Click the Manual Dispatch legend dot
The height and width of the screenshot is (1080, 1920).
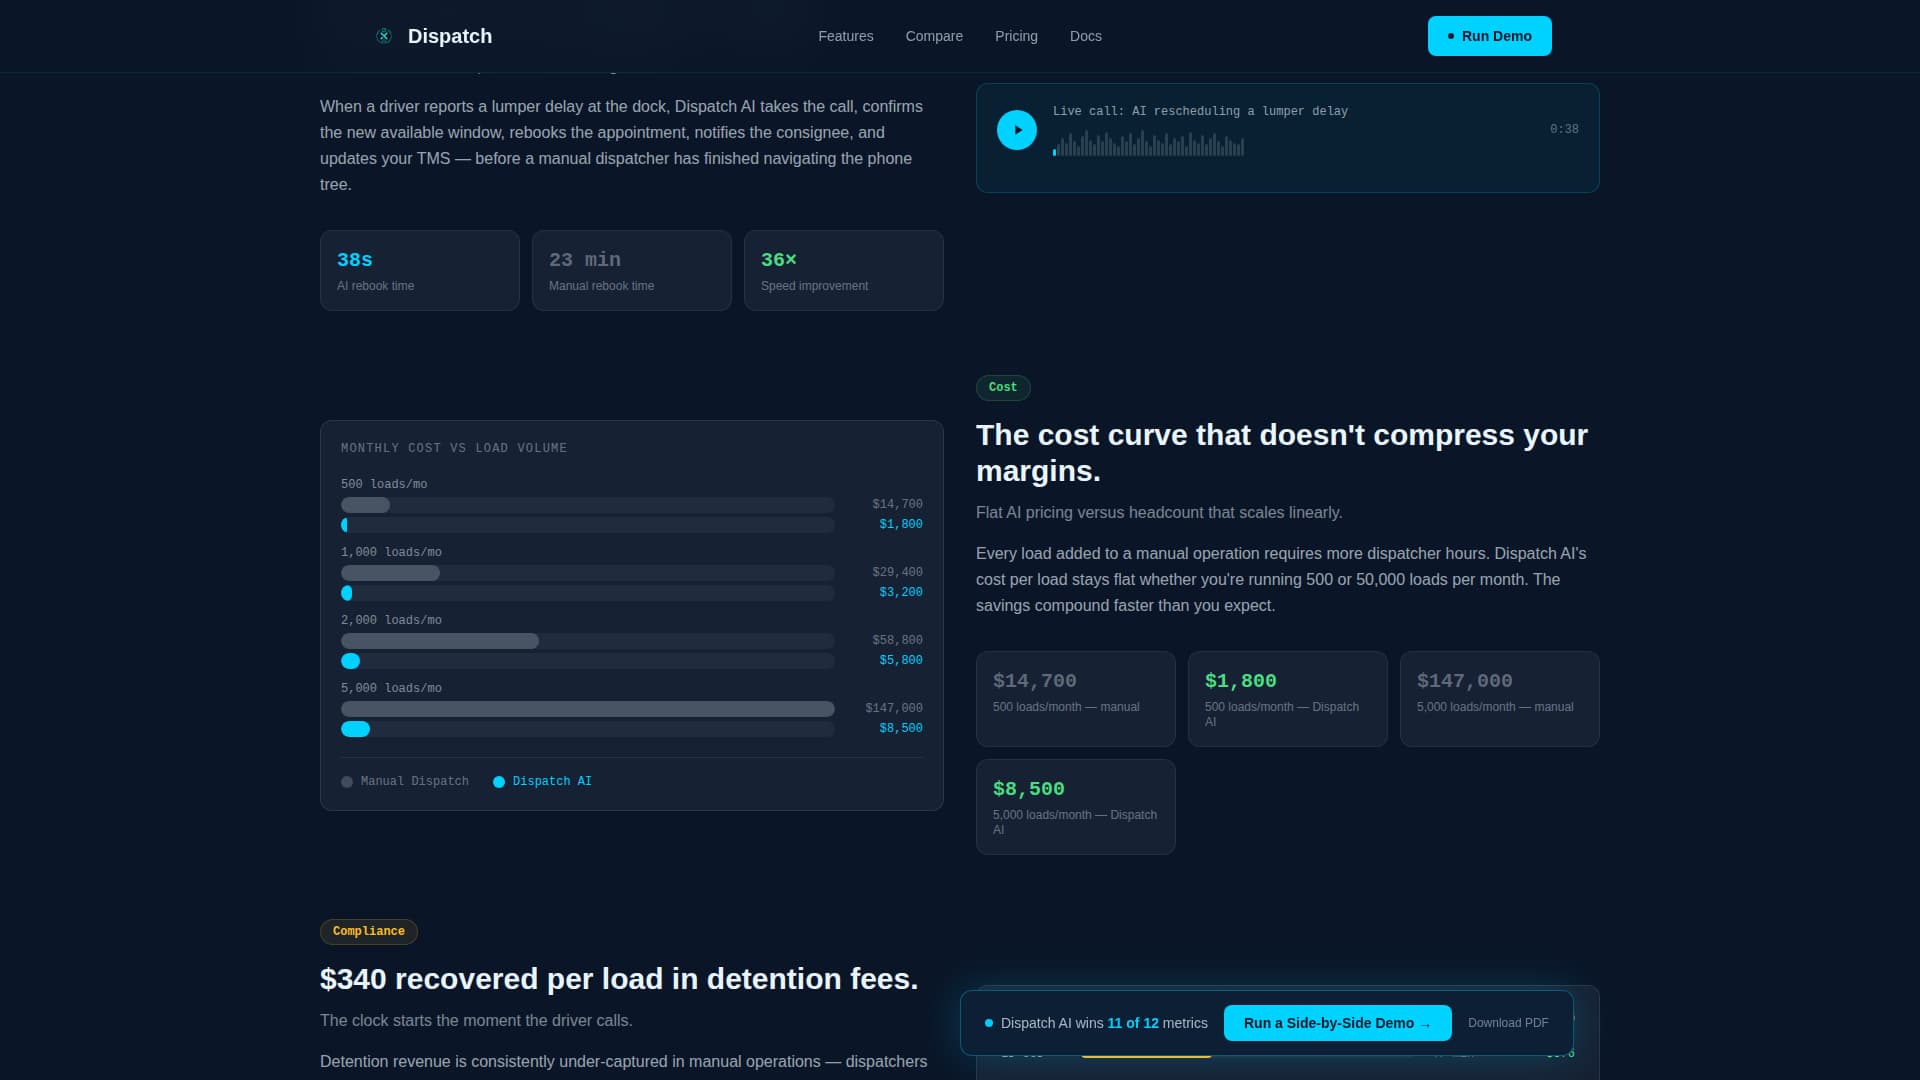point(347,782)
